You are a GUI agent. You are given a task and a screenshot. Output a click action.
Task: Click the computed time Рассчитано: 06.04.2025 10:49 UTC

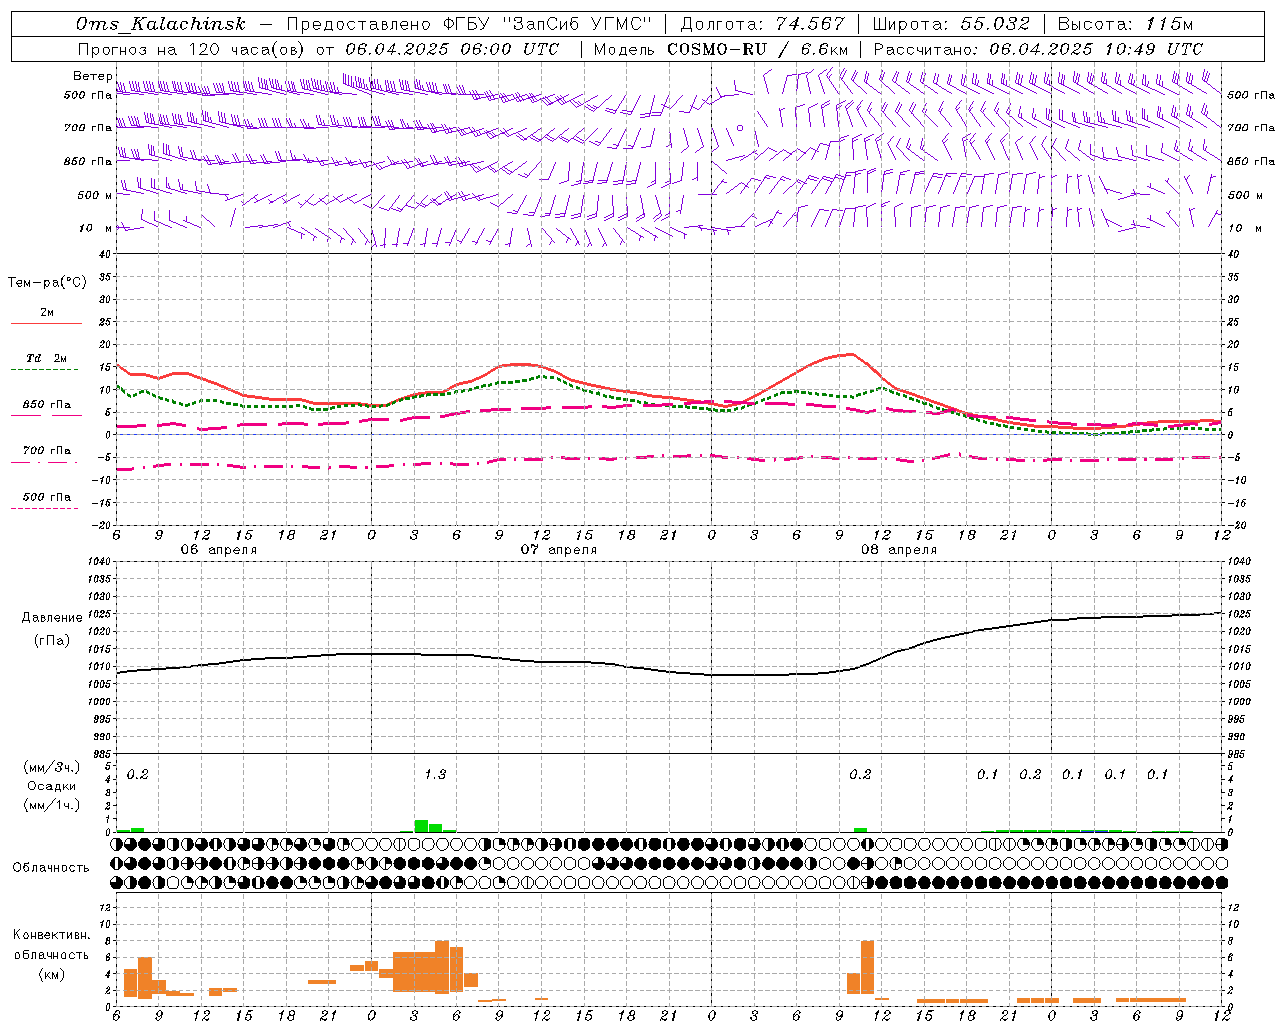[x=1038, y=49]
